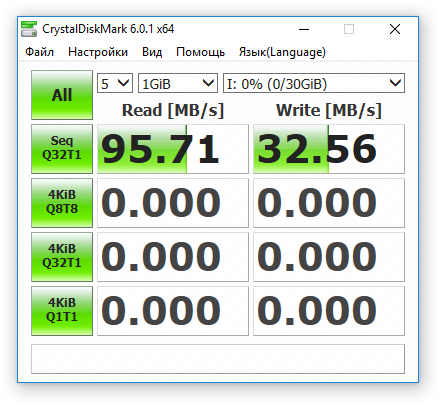Run all benchmarks with the All button
The height and width of the screenshot is (405, 440).
click(62, 95)
